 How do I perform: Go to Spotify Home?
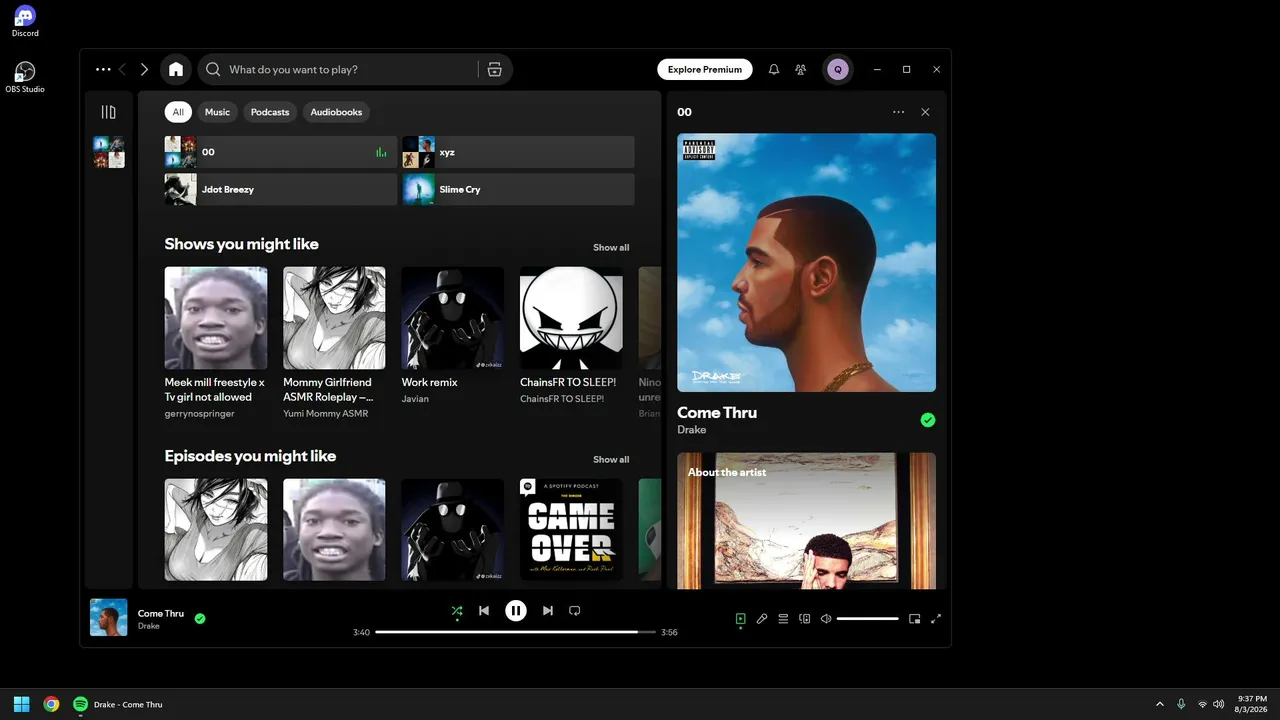[x=176, y=69]
